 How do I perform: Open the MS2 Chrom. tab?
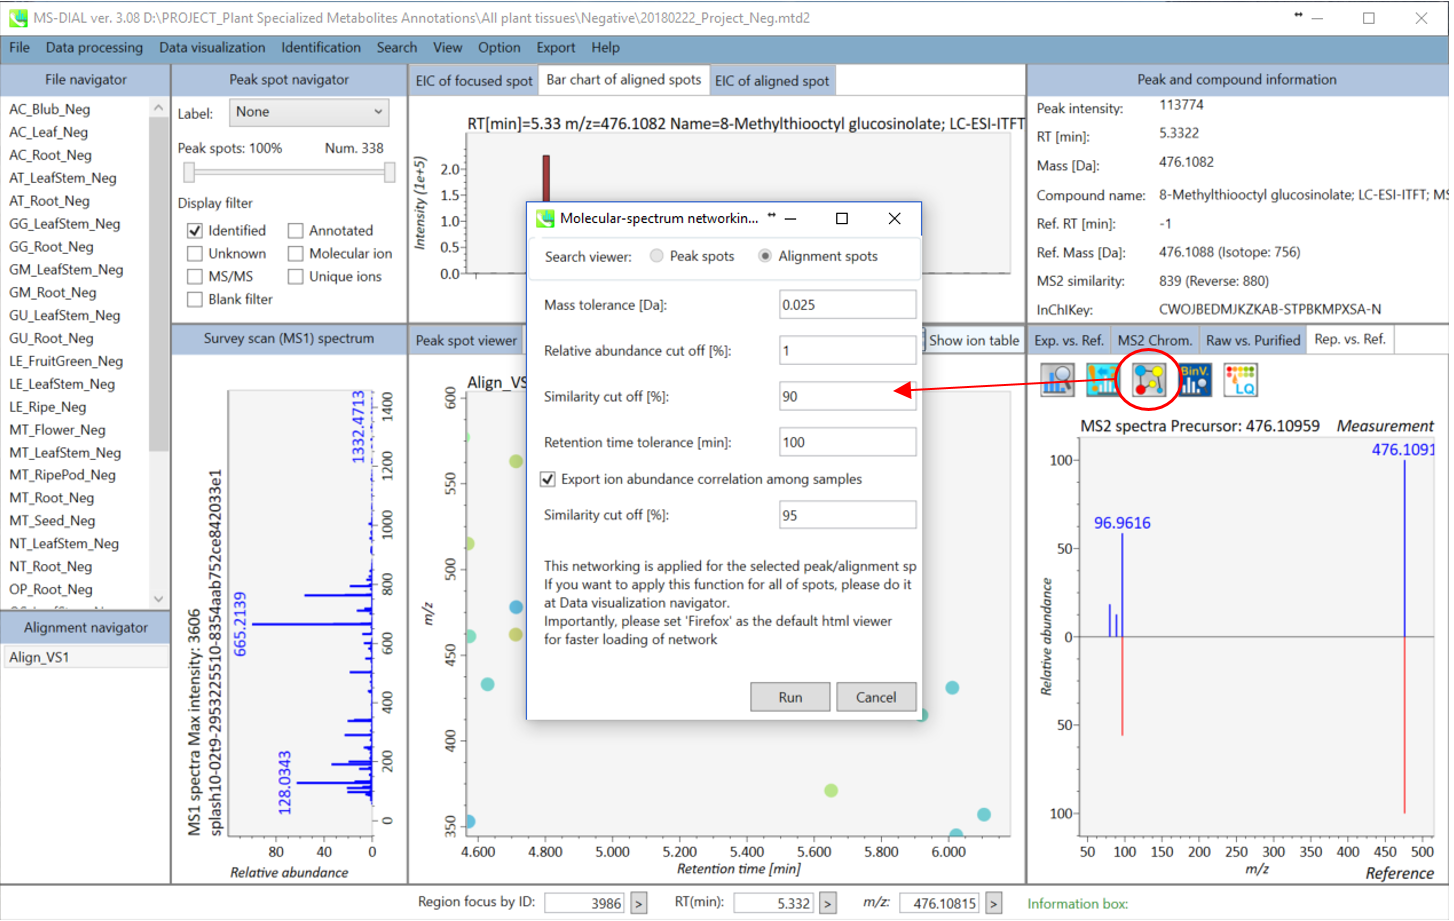click(1155, 340)
